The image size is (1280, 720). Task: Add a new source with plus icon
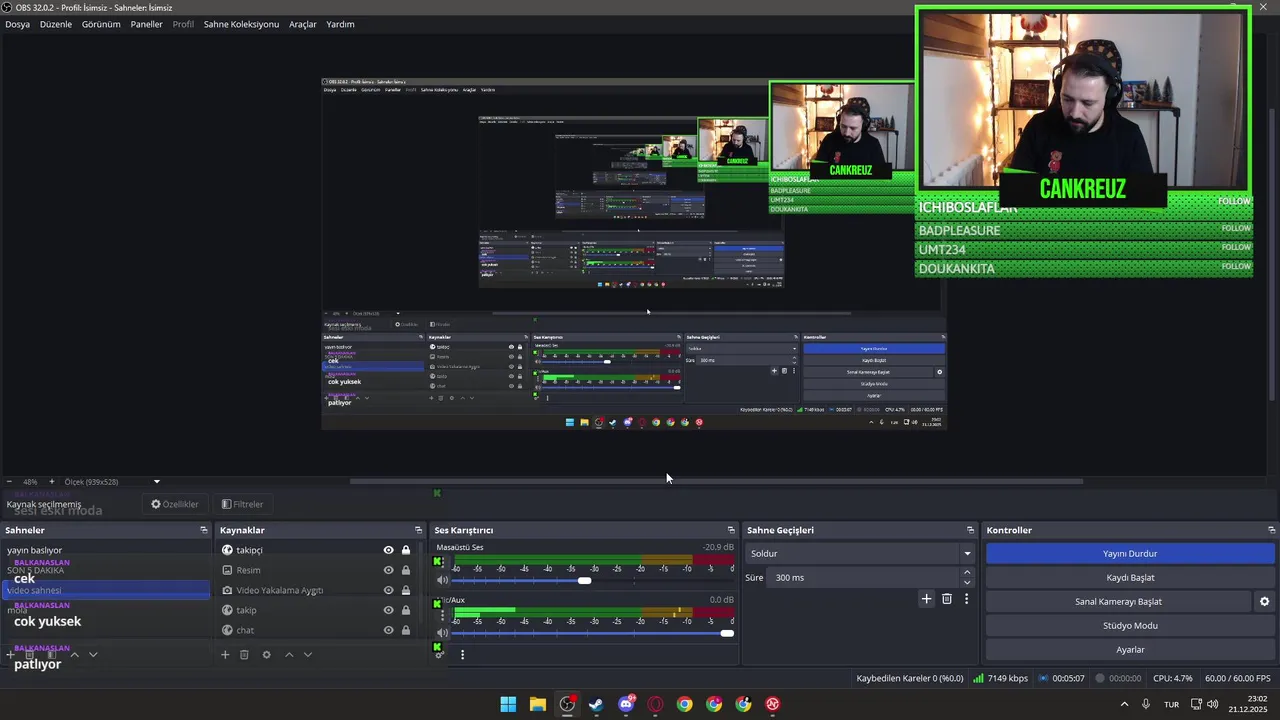[x=225, y=655]
